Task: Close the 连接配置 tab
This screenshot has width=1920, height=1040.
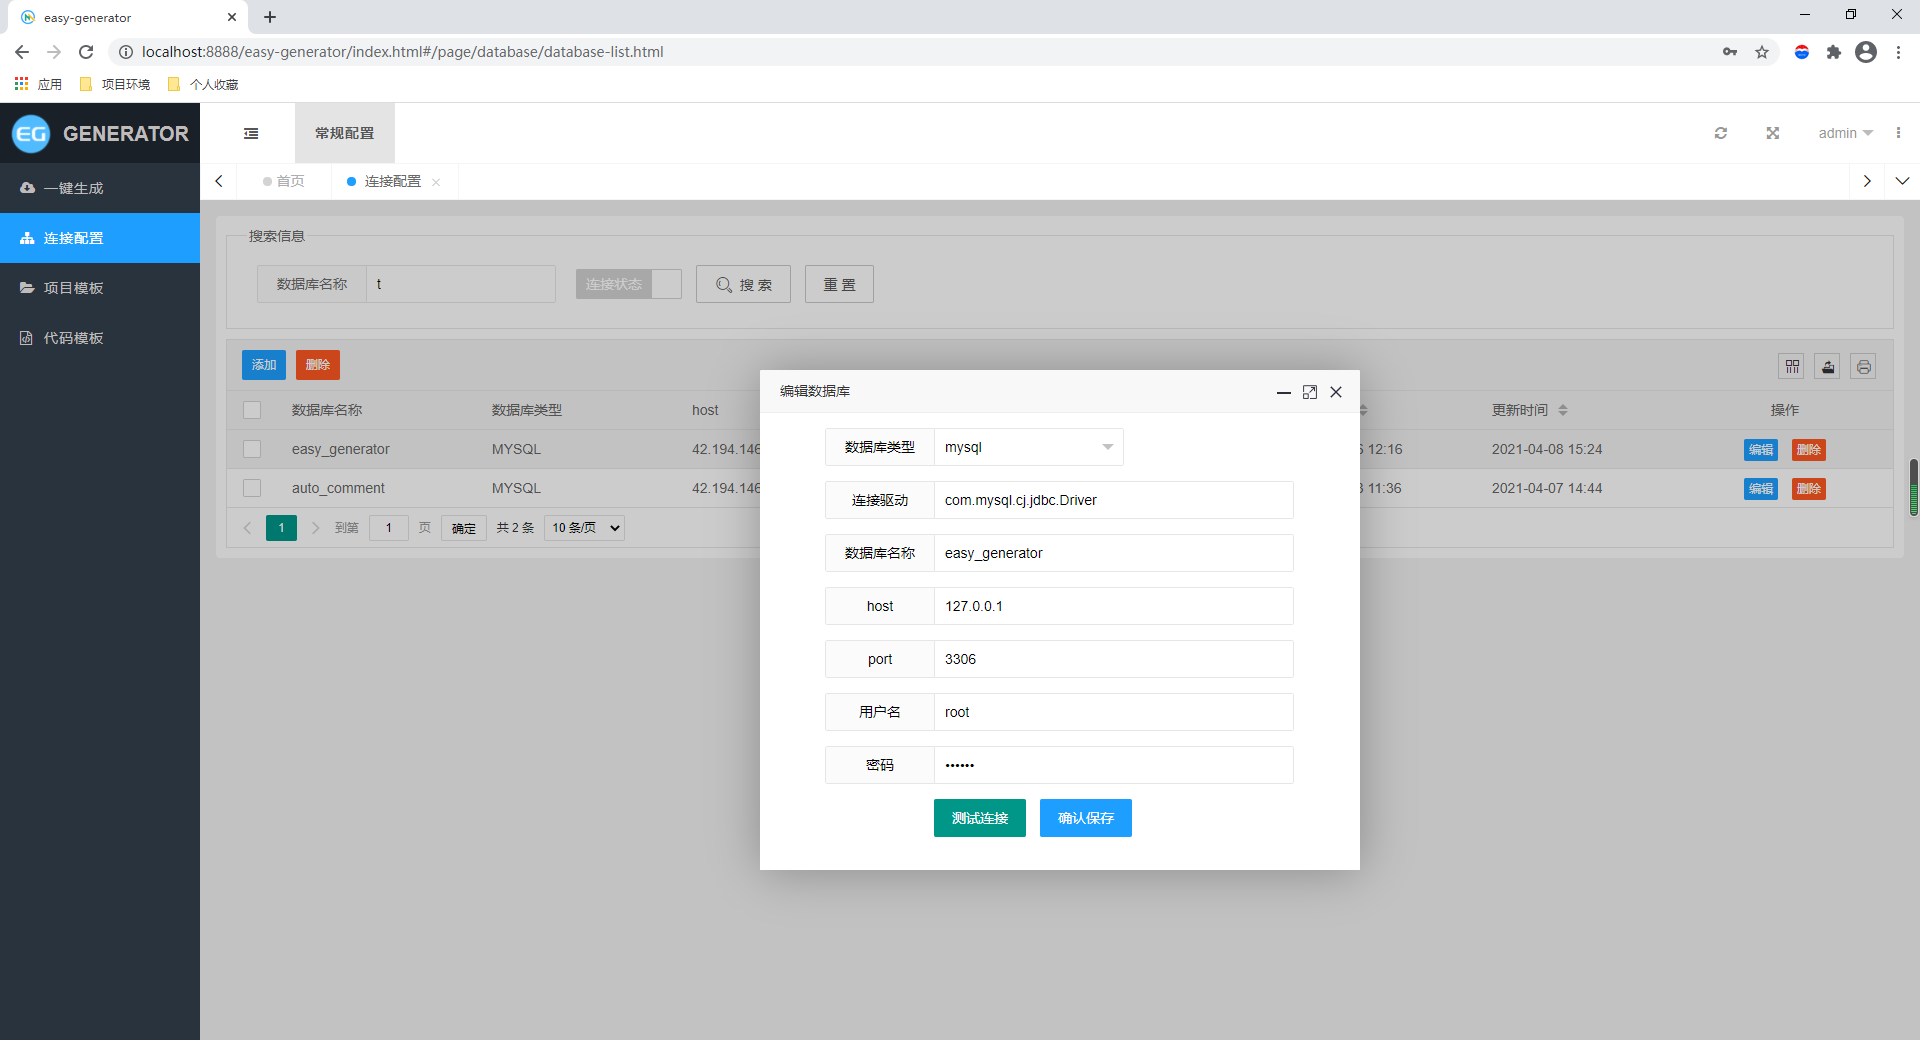Action: point(436,182)
